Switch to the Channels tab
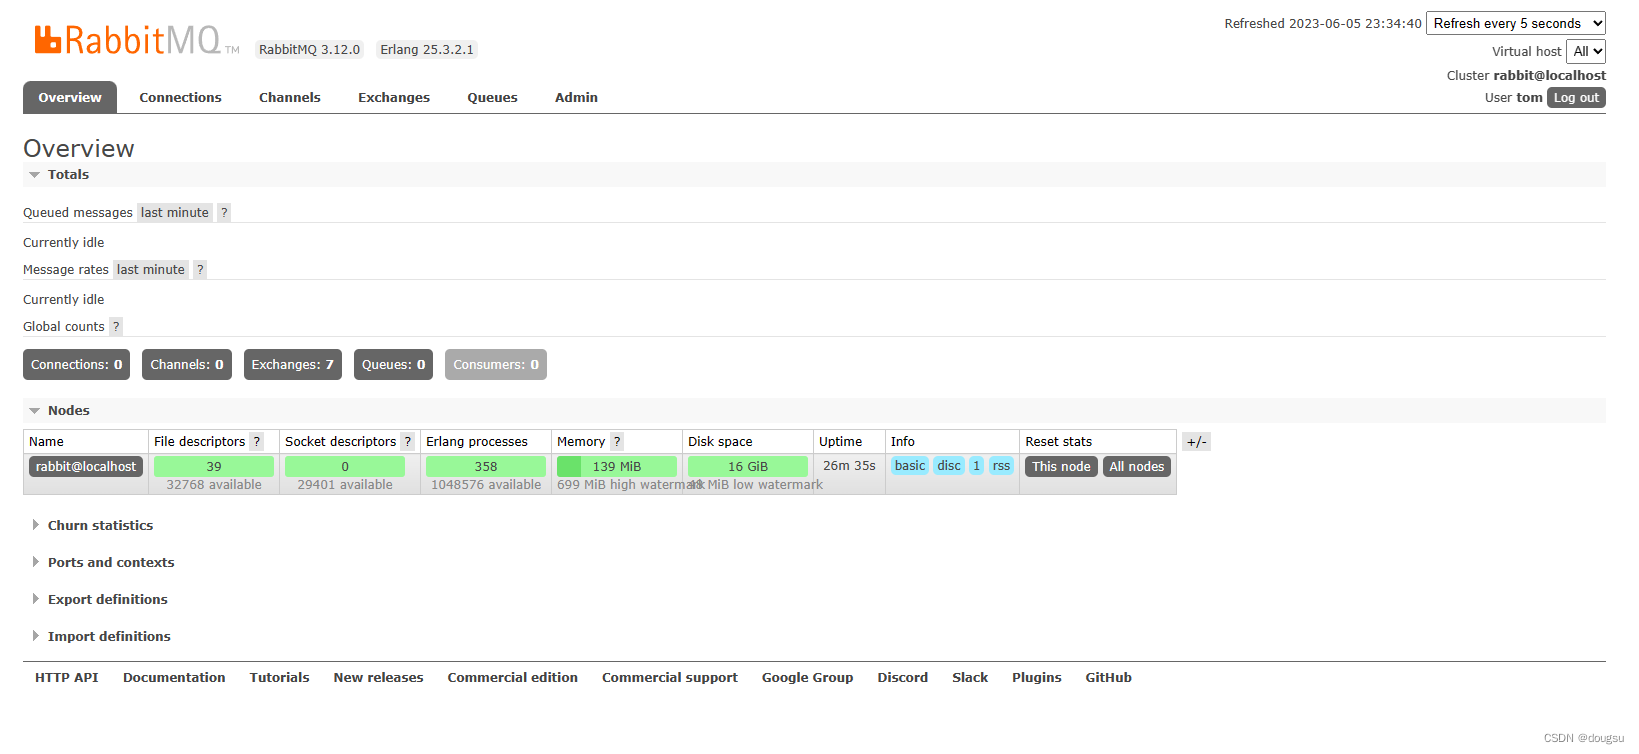This screenshot has width=1639, height=754. (290, 98)
